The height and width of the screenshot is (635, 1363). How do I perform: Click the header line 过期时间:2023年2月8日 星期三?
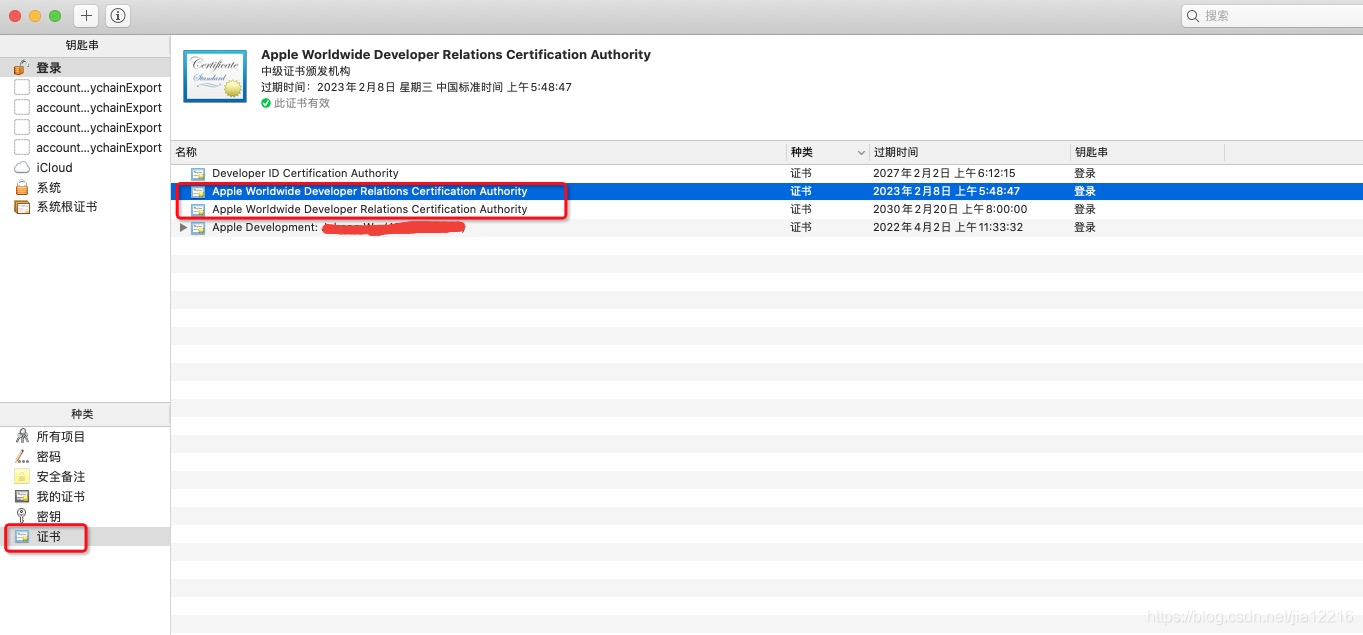416,87
